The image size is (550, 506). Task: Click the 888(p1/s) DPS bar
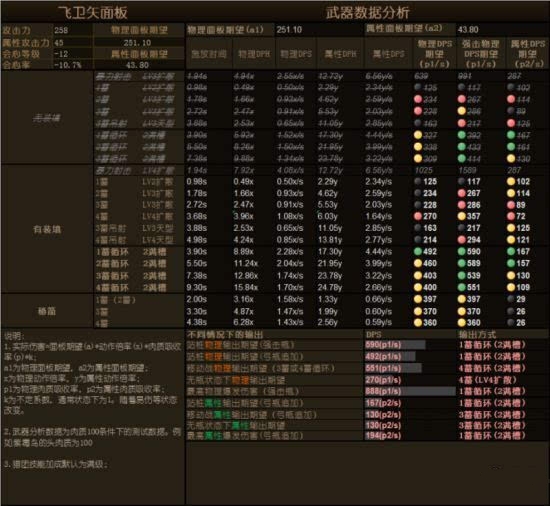[x=410, y=391]
